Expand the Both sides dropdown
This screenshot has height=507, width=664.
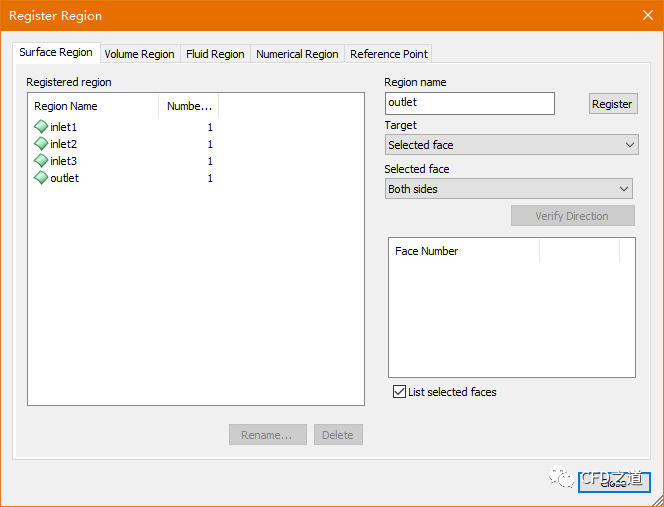[x=509, y=189]
